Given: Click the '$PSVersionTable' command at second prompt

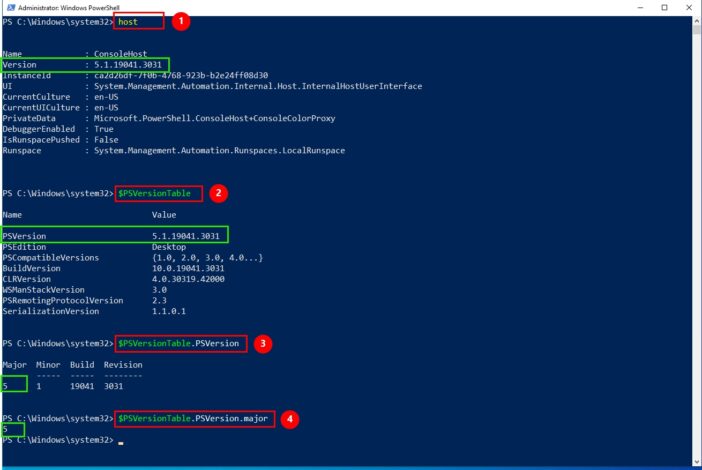Looking at the screenshot, I should click(154, 193).
